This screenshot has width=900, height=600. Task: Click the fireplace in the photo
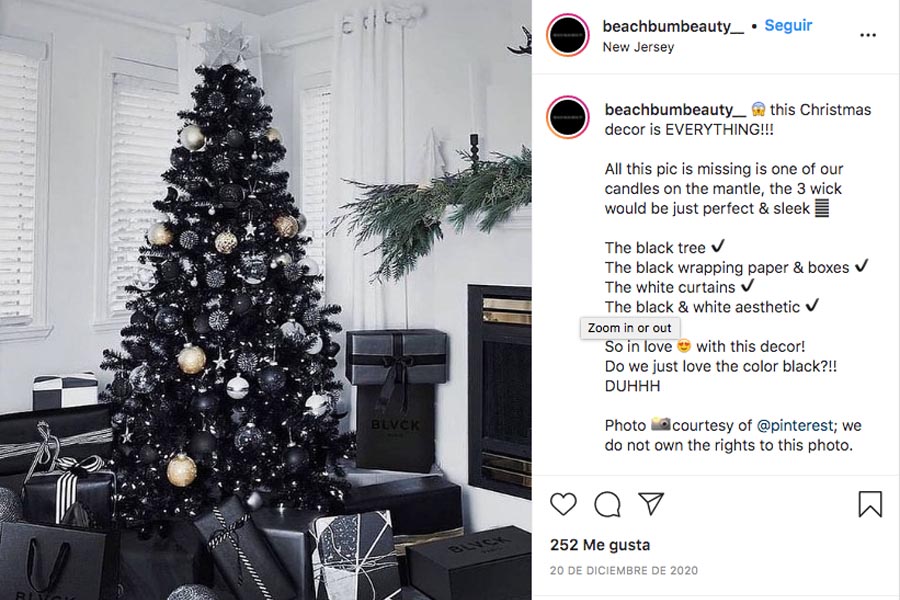pos(499,390)
